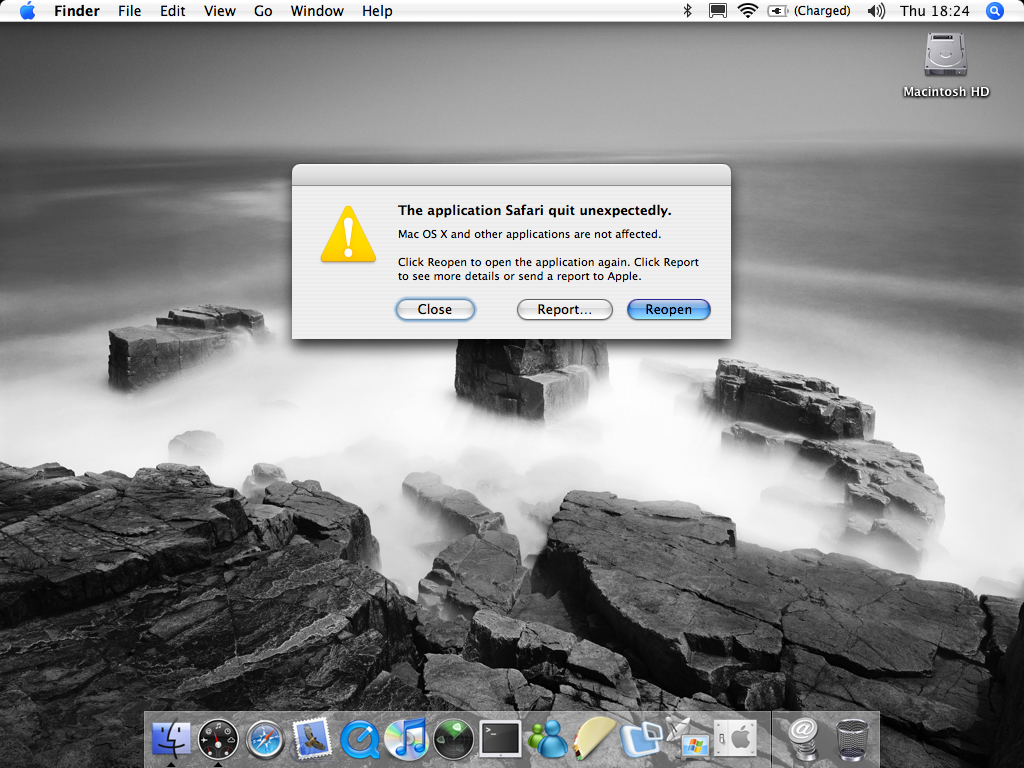Open the Trash in the Dock

pos(851,739)
